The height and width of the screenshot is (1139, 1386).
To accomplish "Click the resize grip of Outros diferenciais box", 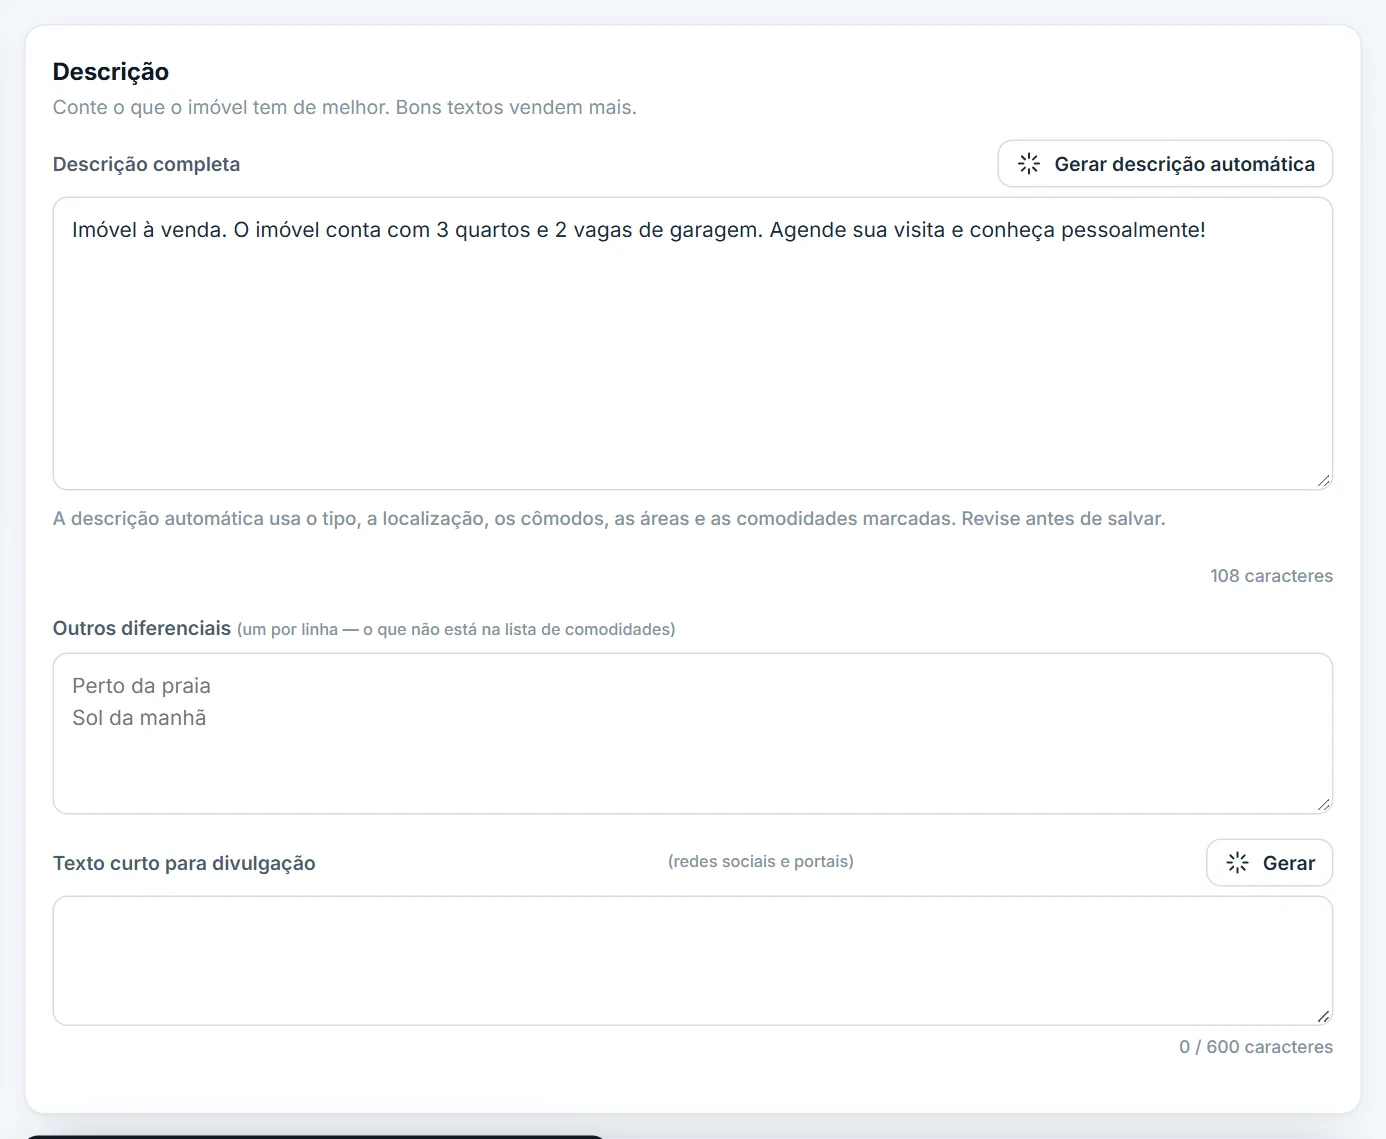I will coord(1323,805).
